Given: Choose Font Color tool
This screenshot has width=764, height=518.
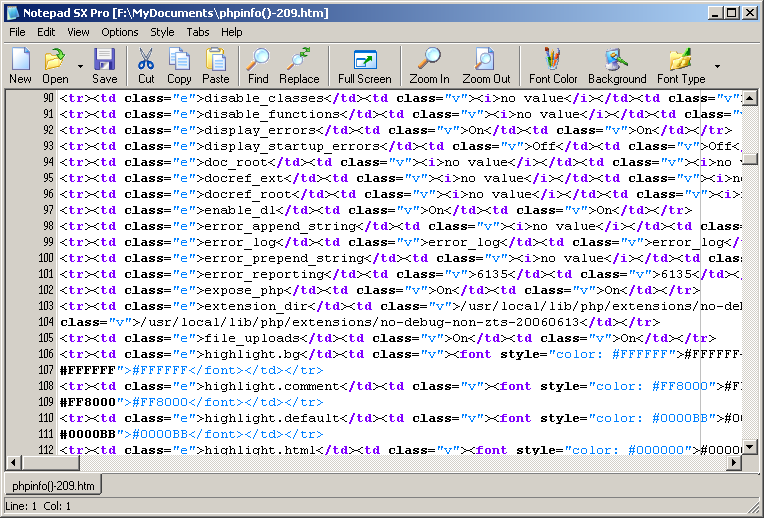Looking at the screenshot, I should point(553,66).
